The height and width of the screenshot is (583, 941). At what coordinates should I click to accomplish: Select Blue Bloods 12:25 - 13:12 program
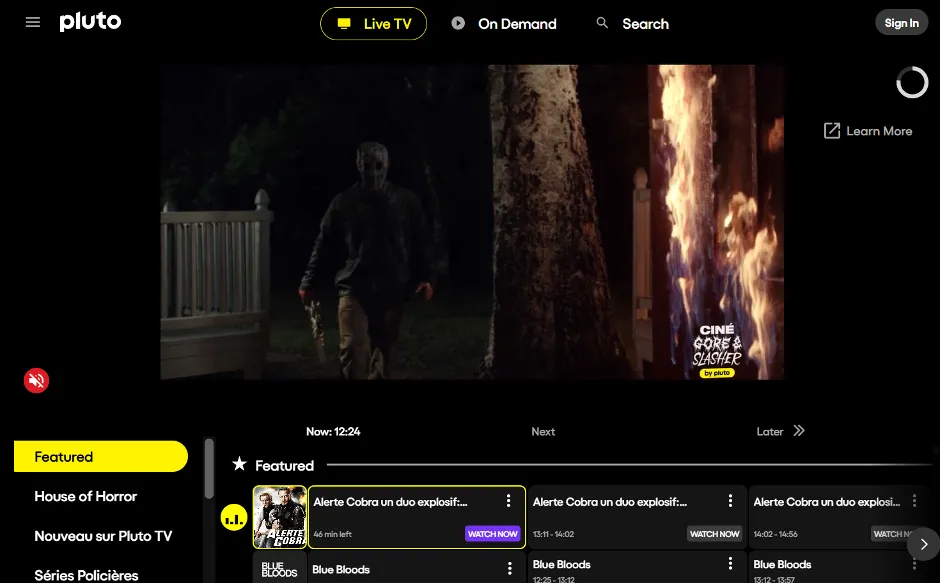pyautogui.click(x=637, y=567)
